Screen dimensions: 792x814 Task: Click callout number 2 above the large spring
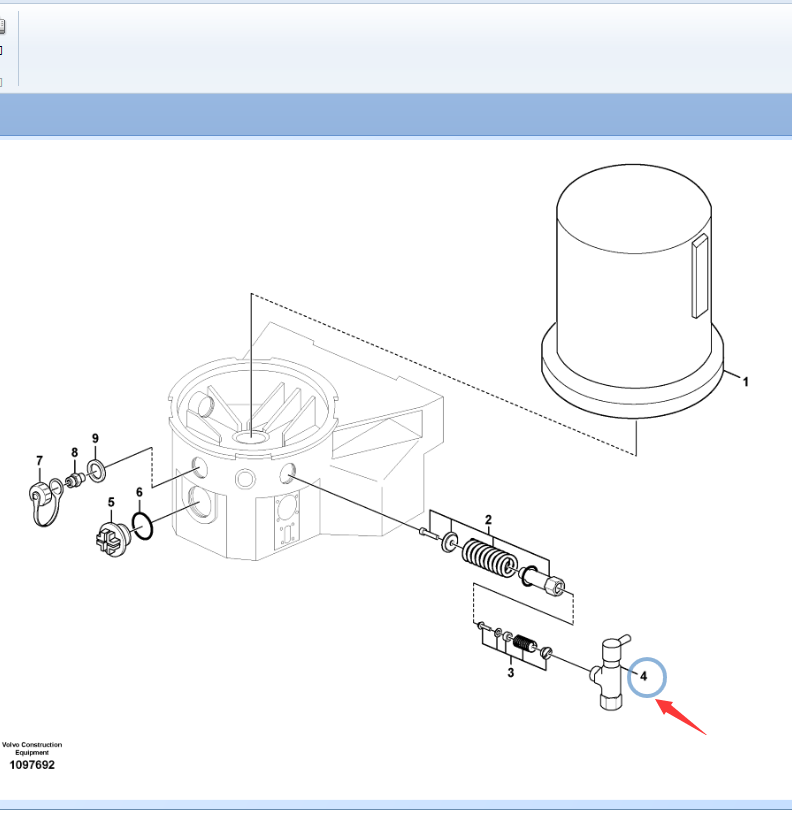488,519
